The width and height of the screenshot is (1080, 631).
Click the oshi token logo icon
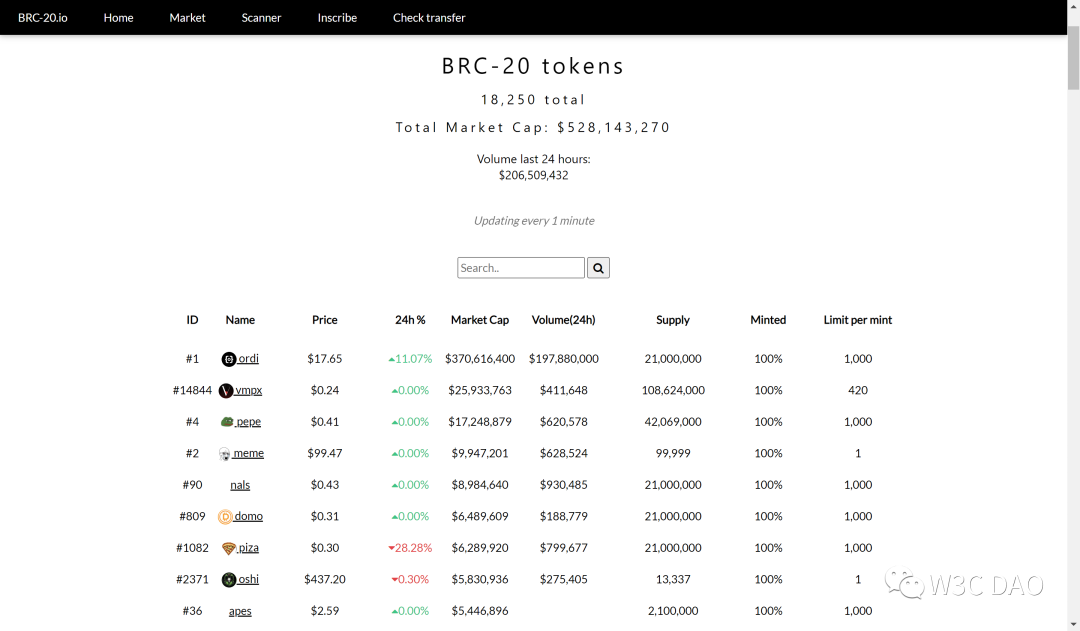point(229,579)
